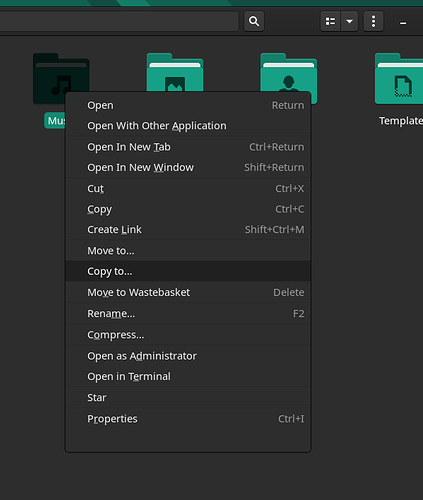Screen dimensions: 423x500
Task: Select the Copy to... option
Action: click(x=188, y=271)
